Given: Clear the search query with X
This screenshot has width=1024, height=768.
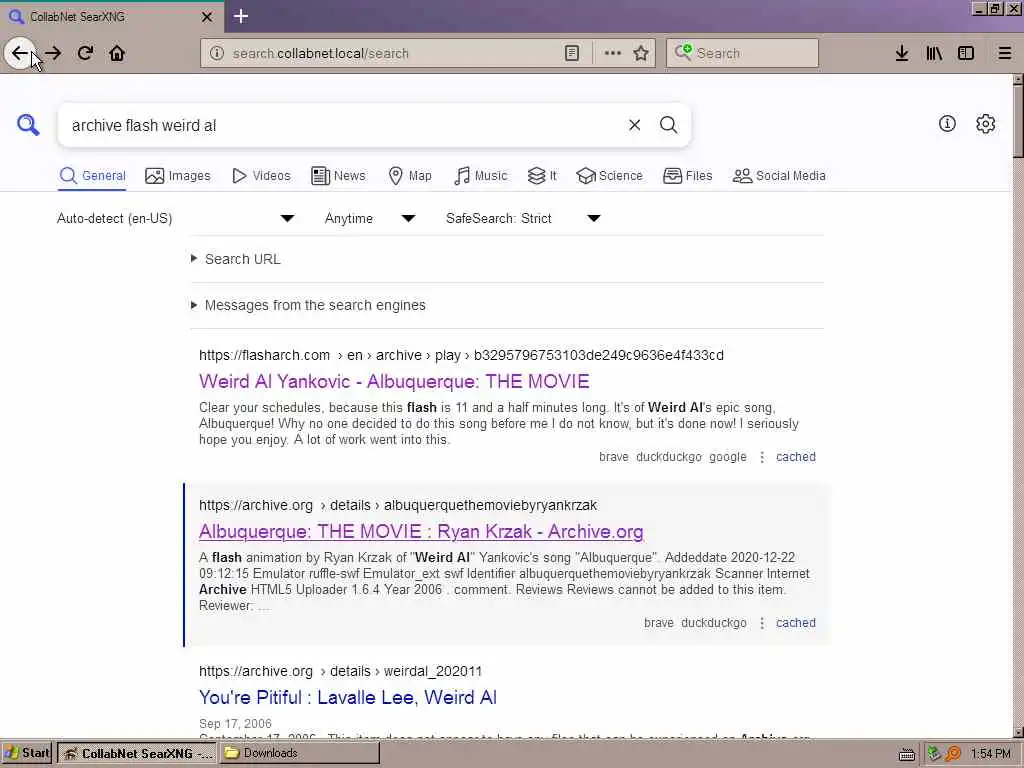Looking at the screenshot, I should [634, 125].
